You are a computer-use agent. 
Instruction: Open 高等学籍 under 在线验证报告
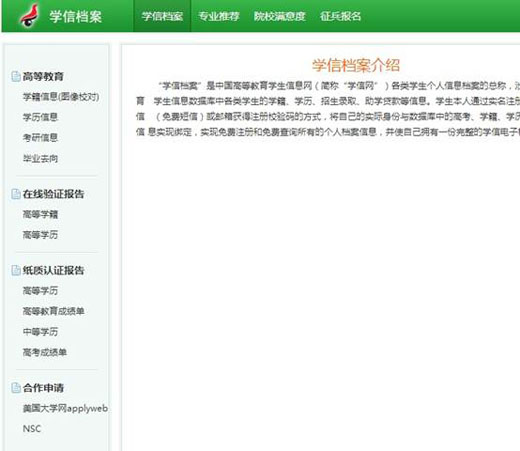40,214
